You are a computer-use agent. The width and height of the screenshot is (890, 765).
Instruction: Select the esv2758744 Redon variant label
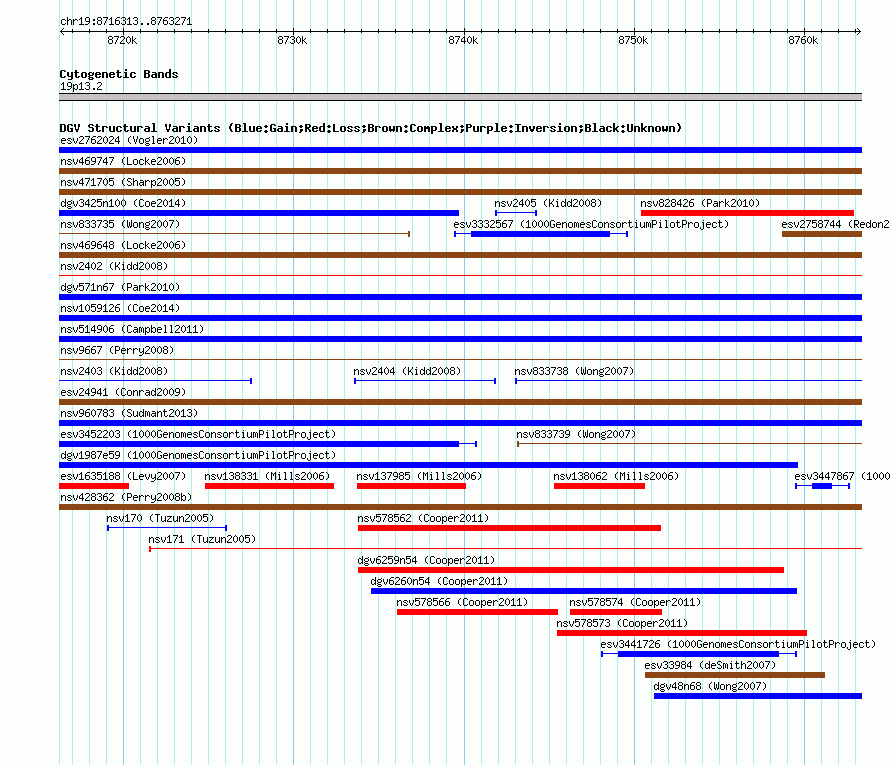[836, 224]
